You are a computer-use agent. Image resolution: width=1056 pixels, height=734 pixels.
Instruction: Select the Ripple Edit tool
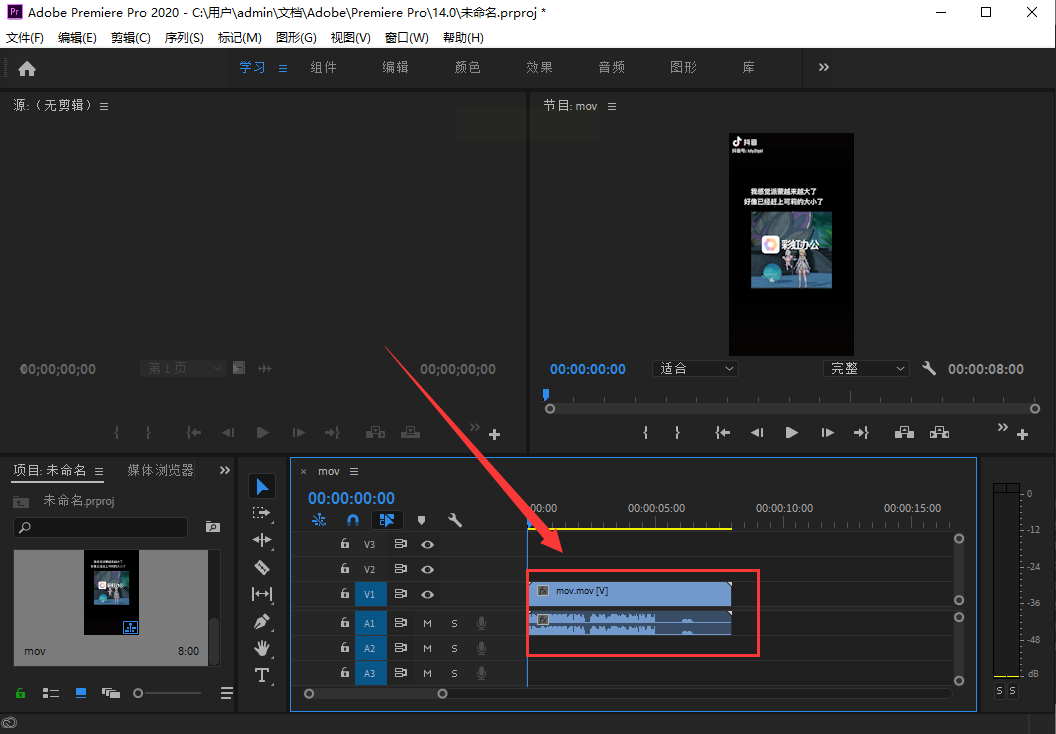pyautogui.click(x=262, y=540)
